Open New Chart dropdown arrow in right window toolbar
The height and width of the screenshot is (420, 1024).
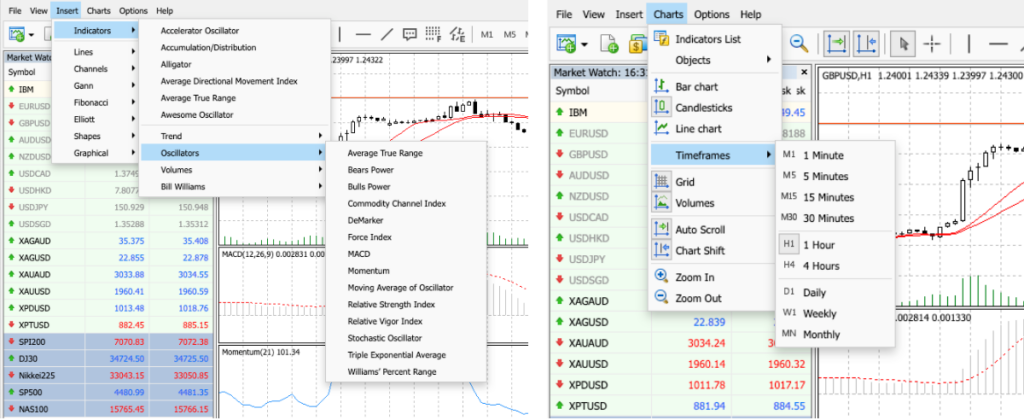coord(584,44)
